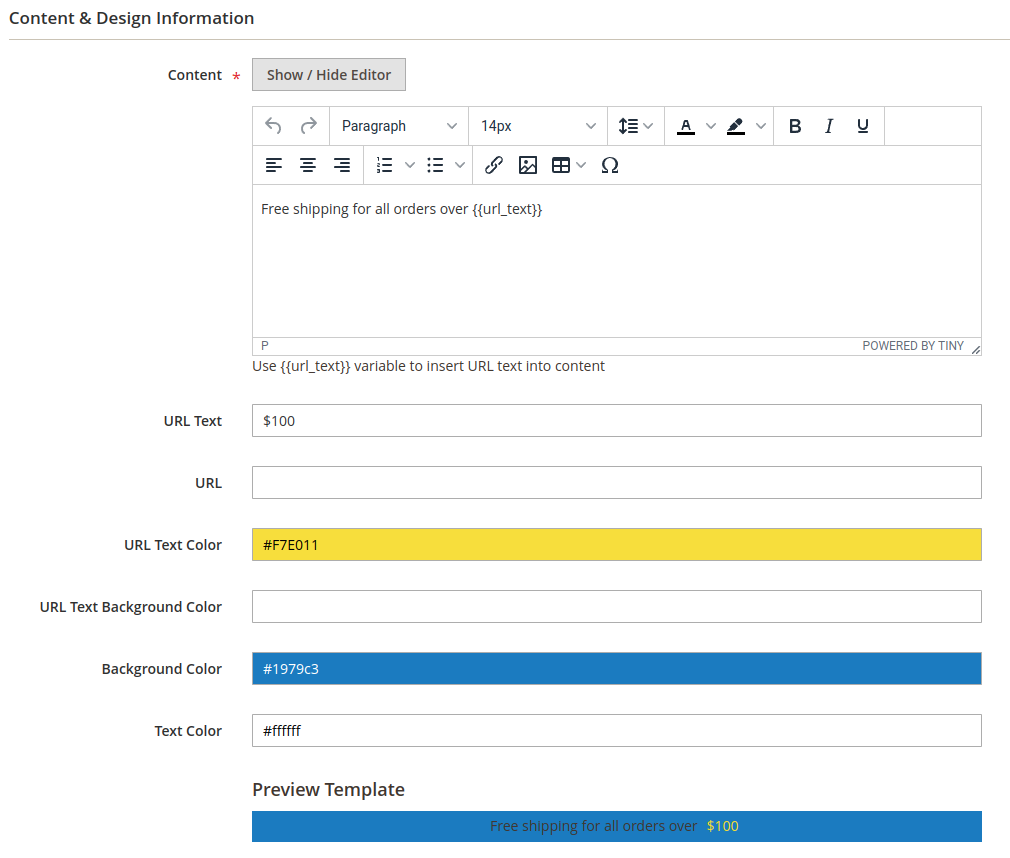Open the table insert menu
This screenshot has width=1010, height=858.
pyautogui.click(x=569, y=166)
